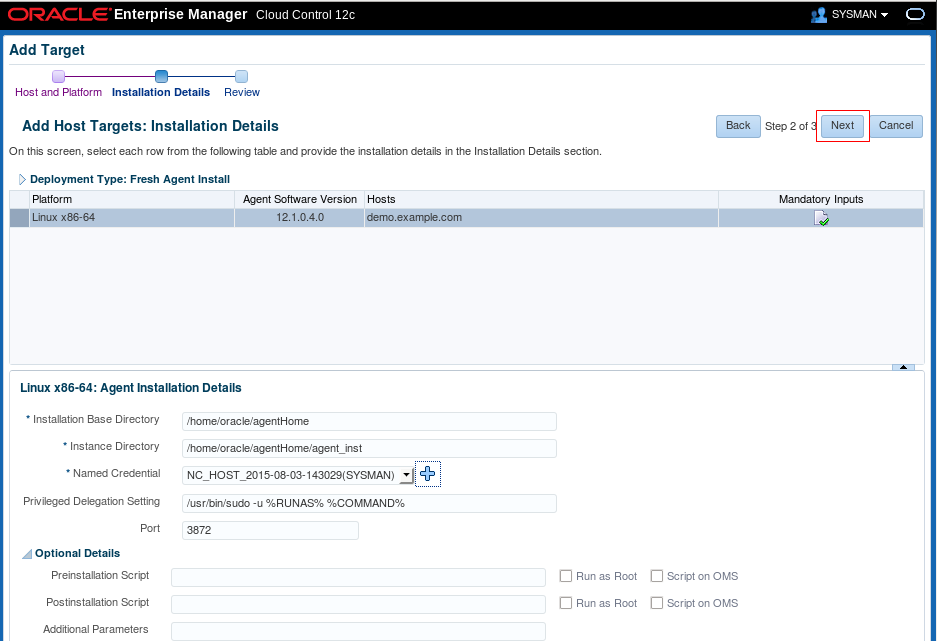Click the Linux x86-64 platform cell
This screenshot has height=641, width=937.
tap(131, 217)
